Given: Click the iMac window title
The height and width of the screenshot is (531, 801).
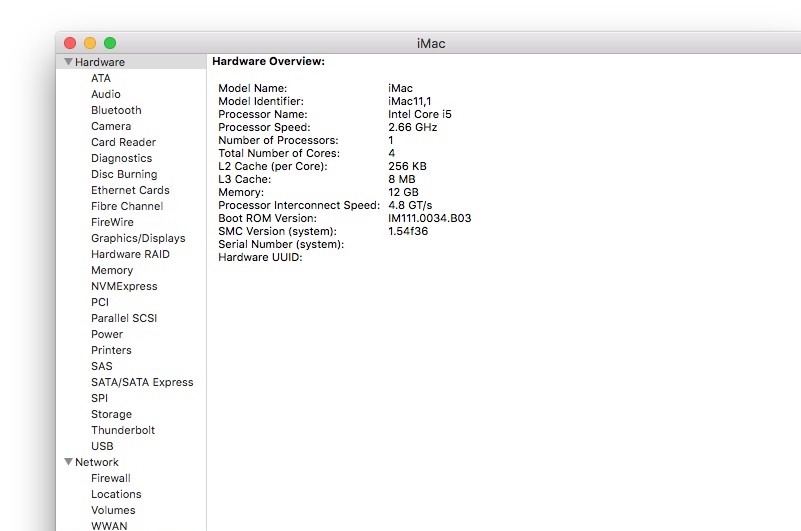Looking at the screenshot, I should 431,43.
